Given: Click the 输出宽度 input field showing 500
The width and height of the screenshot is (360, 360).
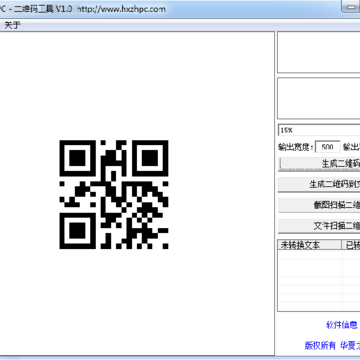Looking at the screenshot, I should click(328, 147).
